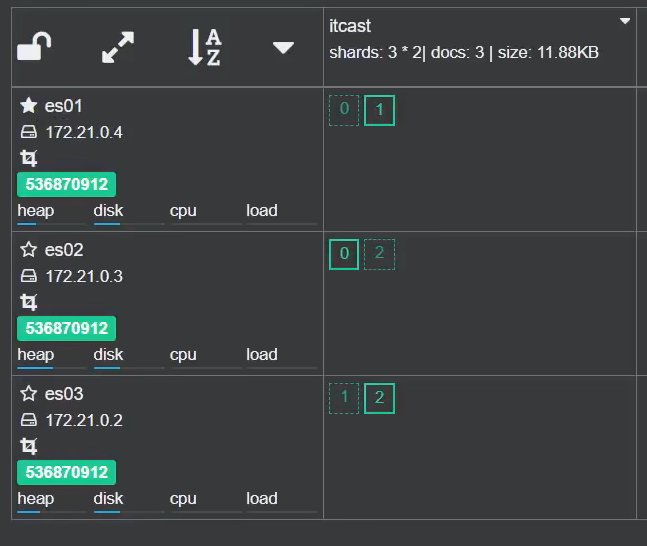Open the itcast index dropdown menu

(625, 21)
